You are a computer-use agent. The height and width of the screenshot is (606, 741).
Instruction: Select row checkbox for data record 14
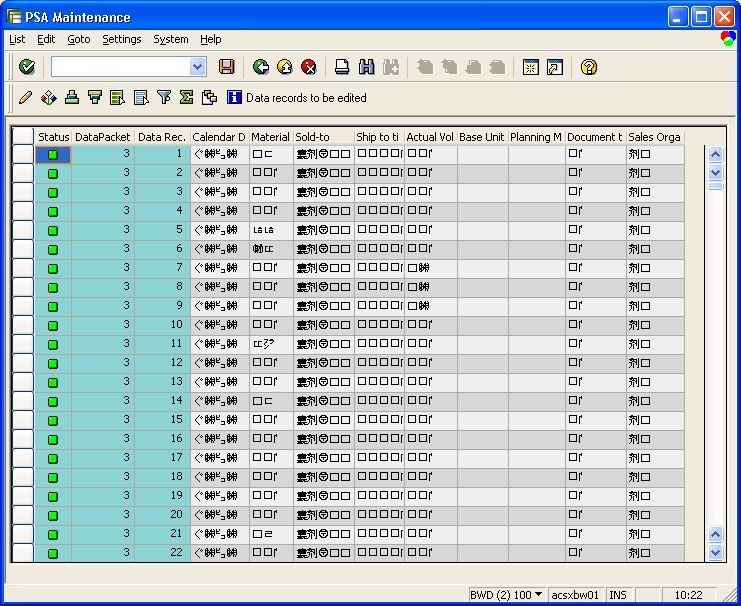(23, 401)
